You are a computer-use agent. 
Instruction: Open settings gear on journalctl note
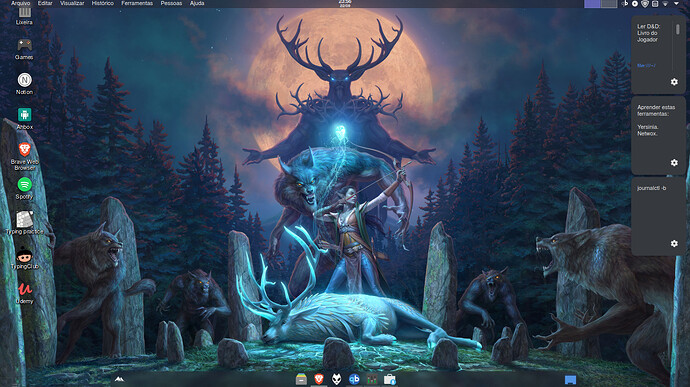674,243
